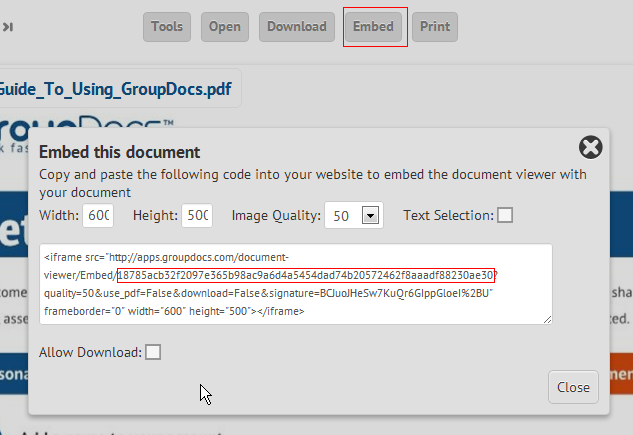633x435 pixels.
Task: Enable the Text Selection checkbox
Action: point(505,215)
